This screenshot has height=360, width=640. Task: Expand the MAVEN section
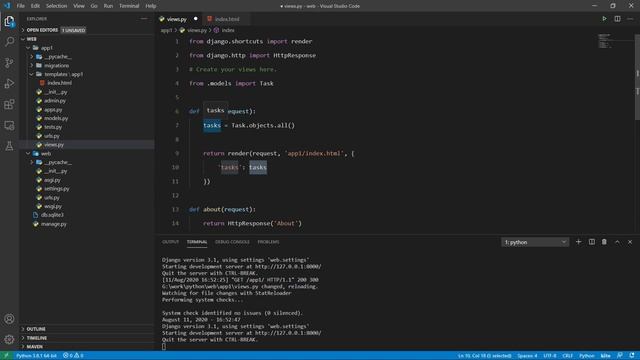(x=35, y=347)
